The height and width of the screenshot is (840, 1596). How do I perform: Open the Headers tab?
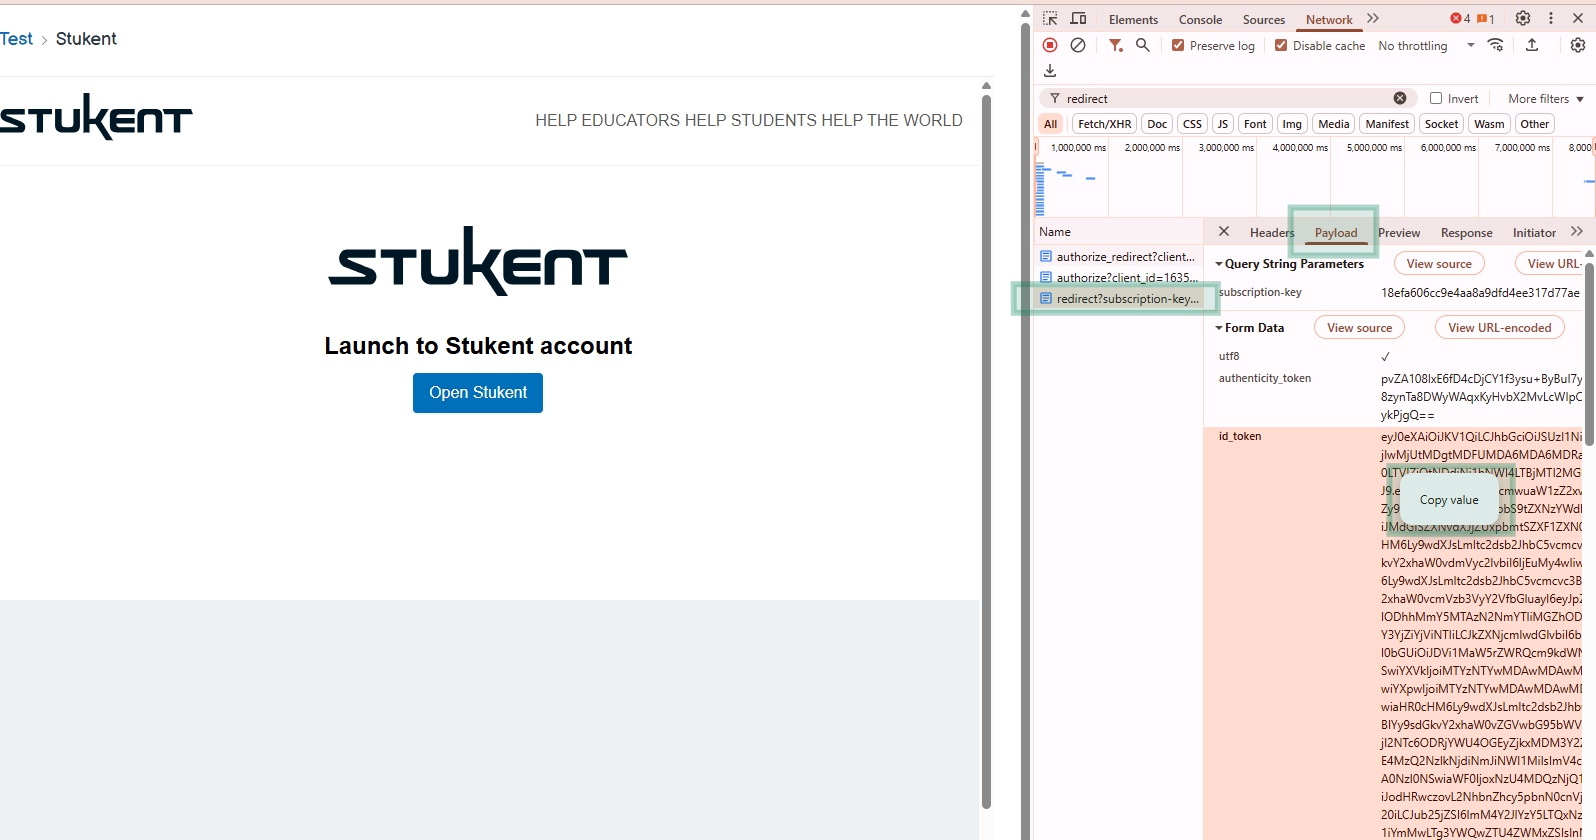[x=1272, y=232]
